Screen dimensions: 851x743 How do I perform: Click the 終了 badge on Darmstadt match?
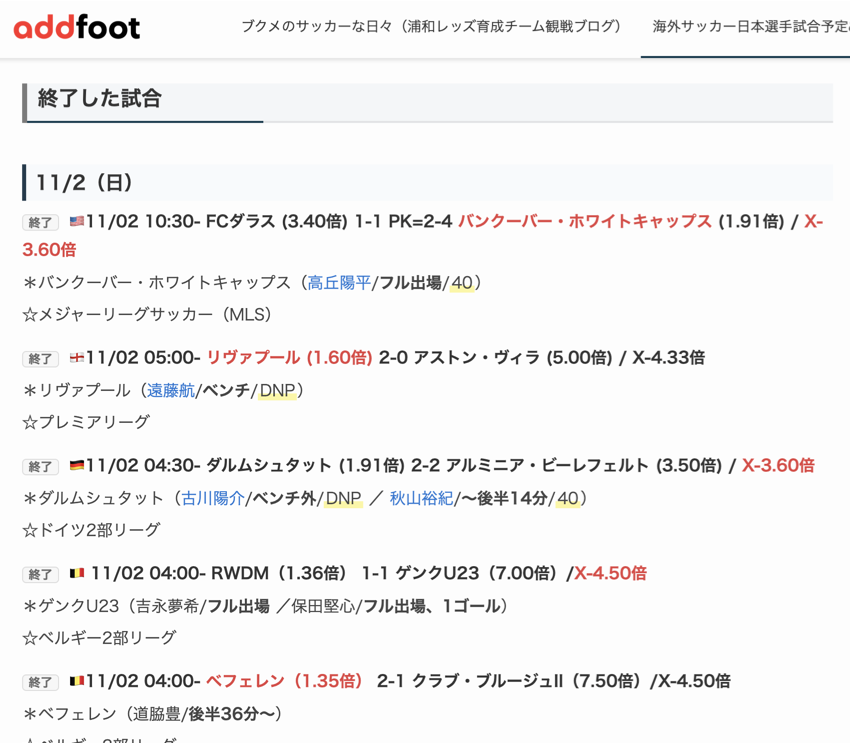coord(41,467)
